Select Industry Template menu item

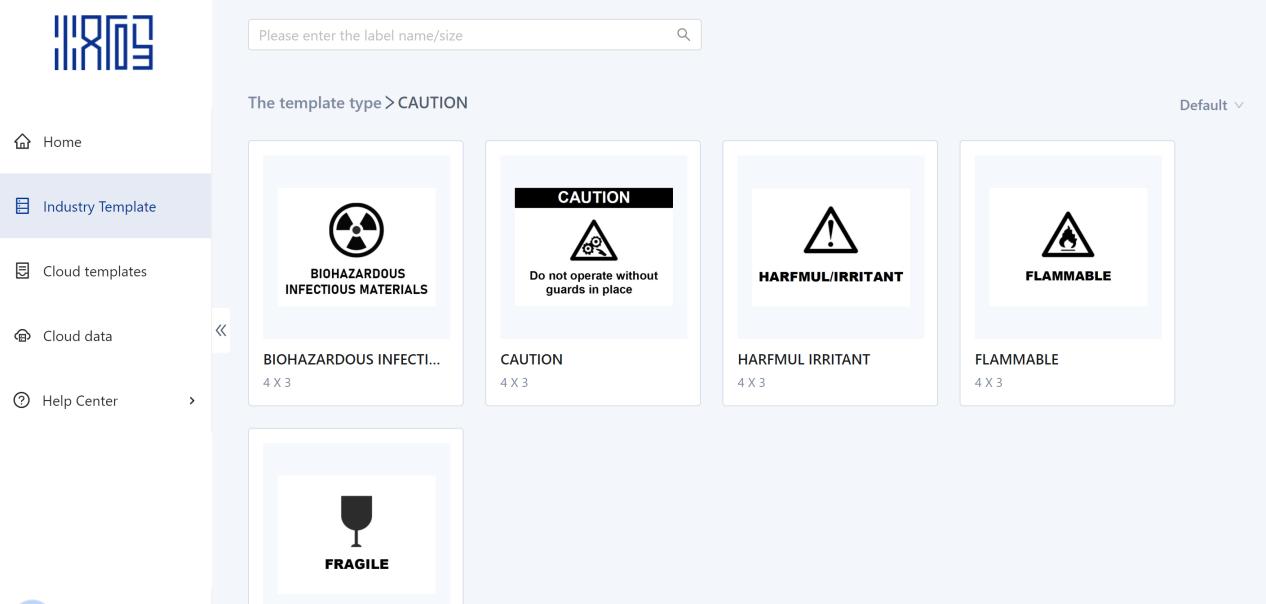pos(105,206)
